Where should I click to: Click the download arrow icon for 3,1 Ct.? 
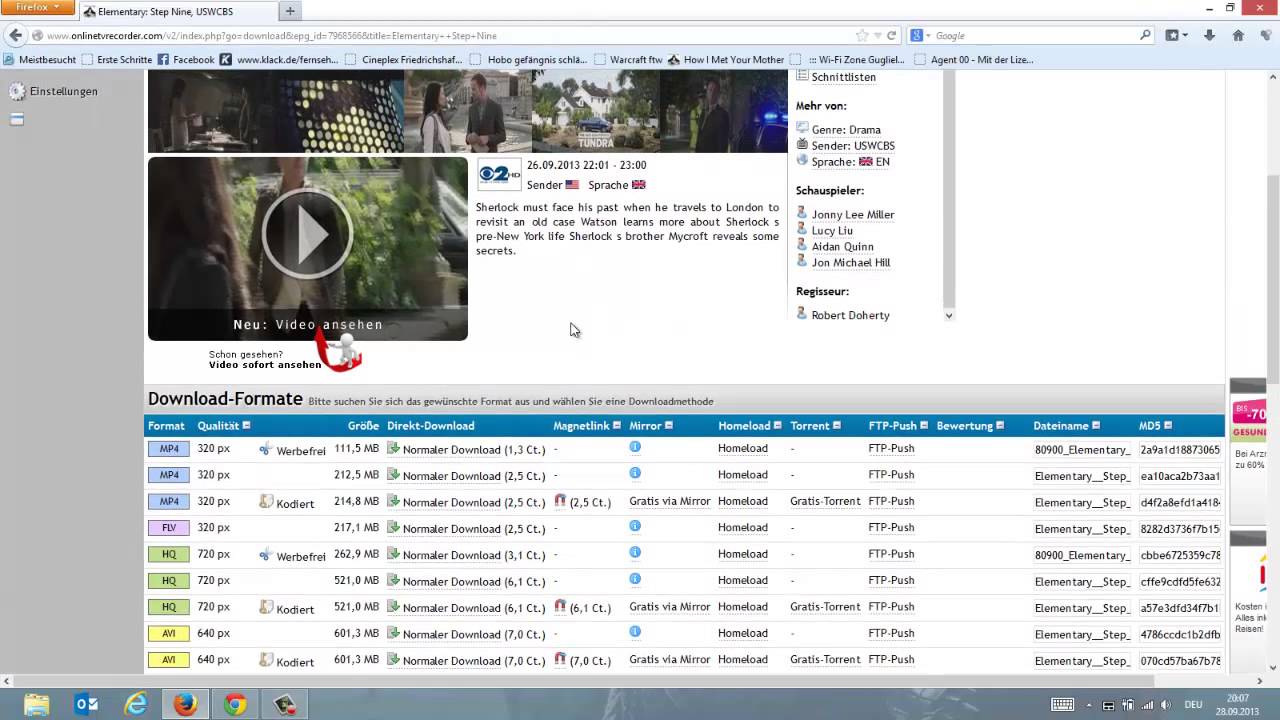tap(393, 554)
